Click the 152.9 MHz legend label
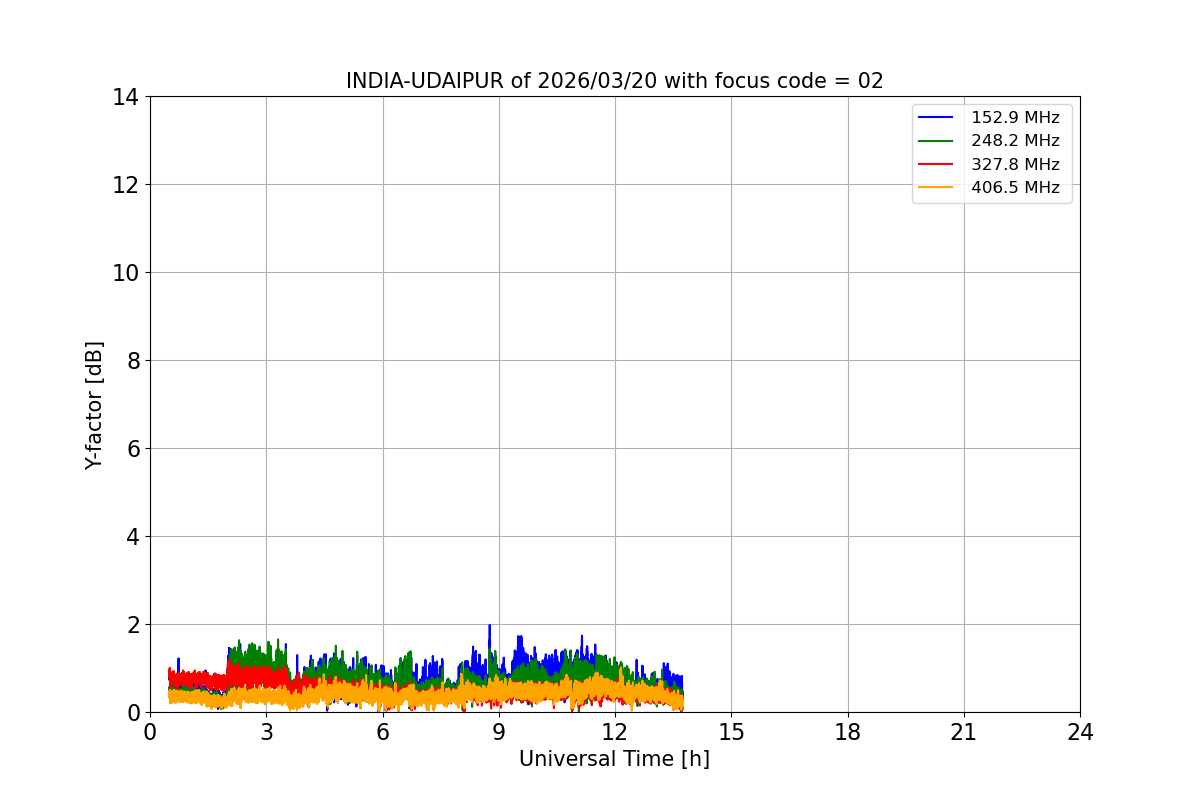Screen dimensions: 1200x800 click(1015, 118)
